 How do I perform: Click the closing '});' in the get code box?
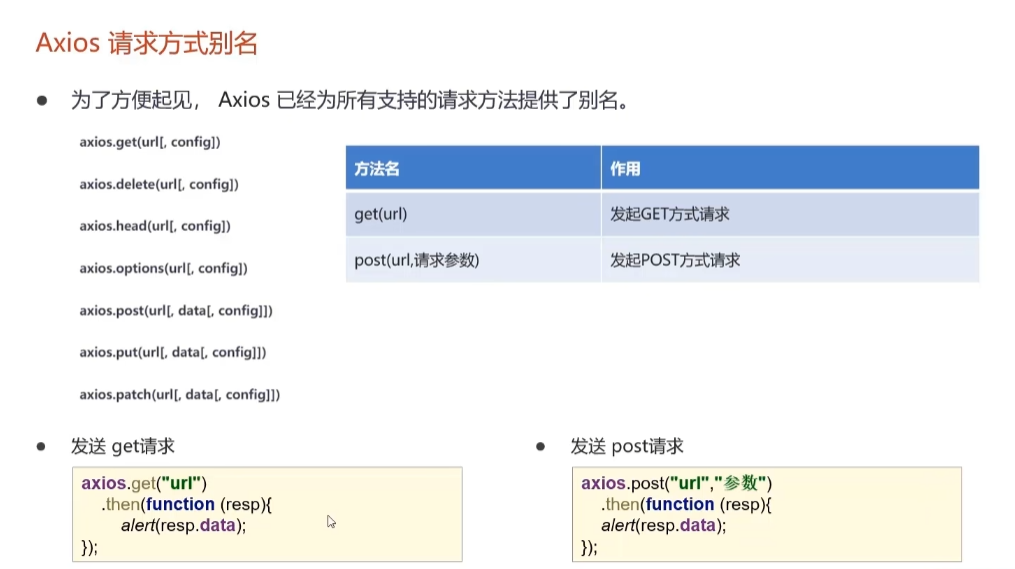coord(89,547)
